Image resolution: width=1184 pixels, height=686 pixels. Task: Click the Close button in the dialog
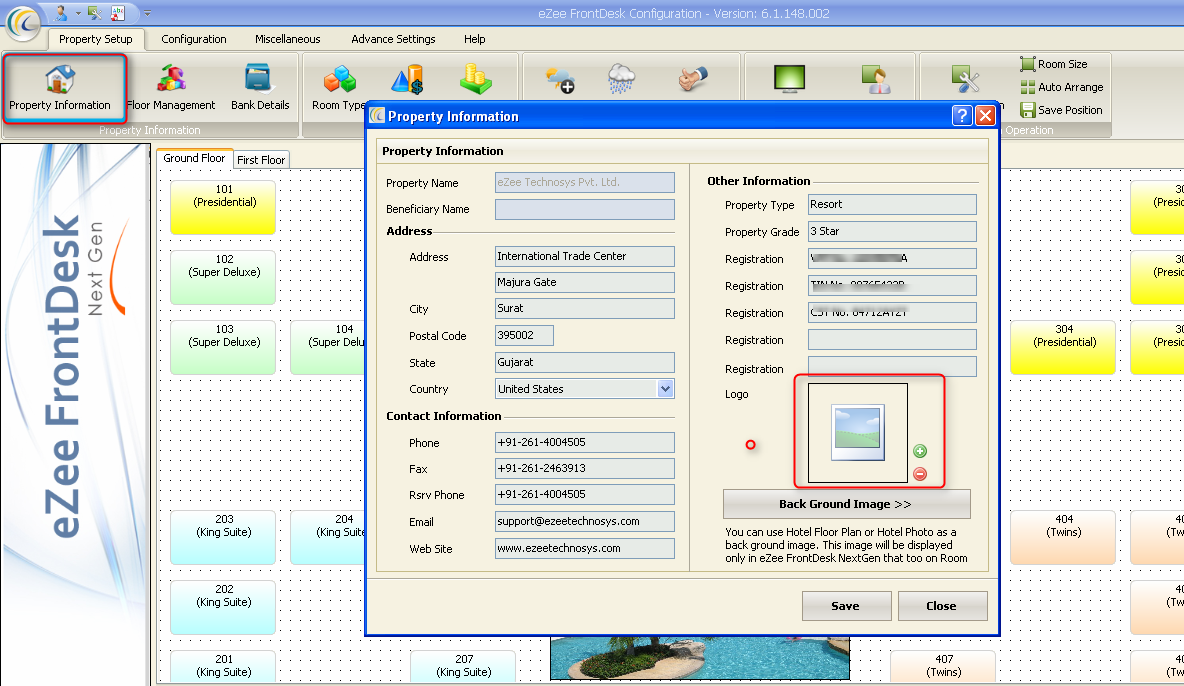click(942, 606)
